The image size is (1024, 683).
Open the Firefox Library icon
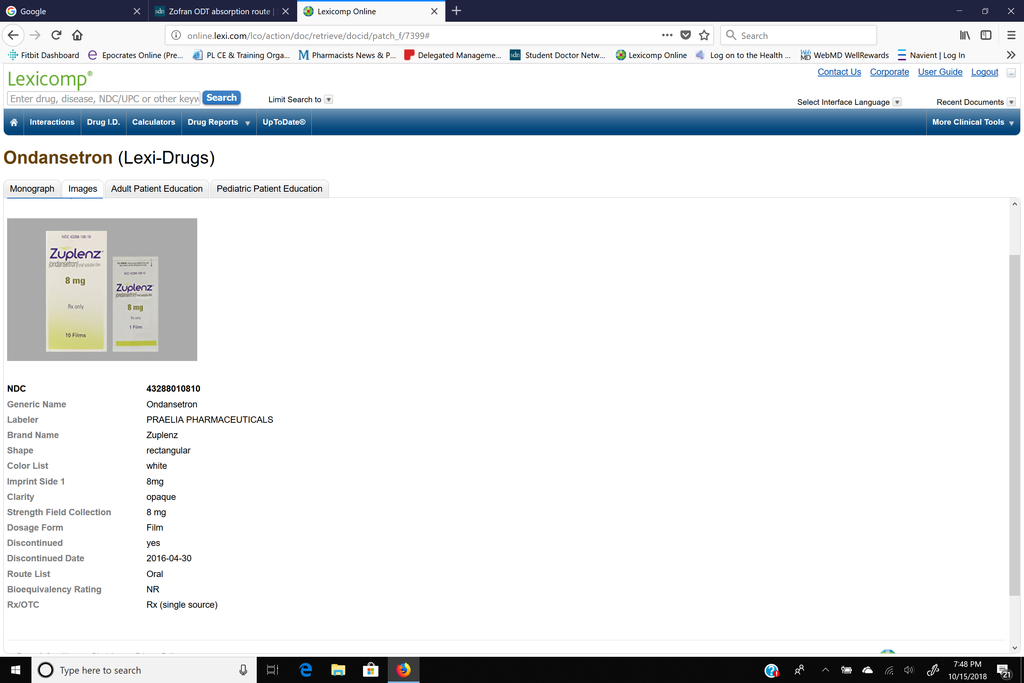coord(965,35)
